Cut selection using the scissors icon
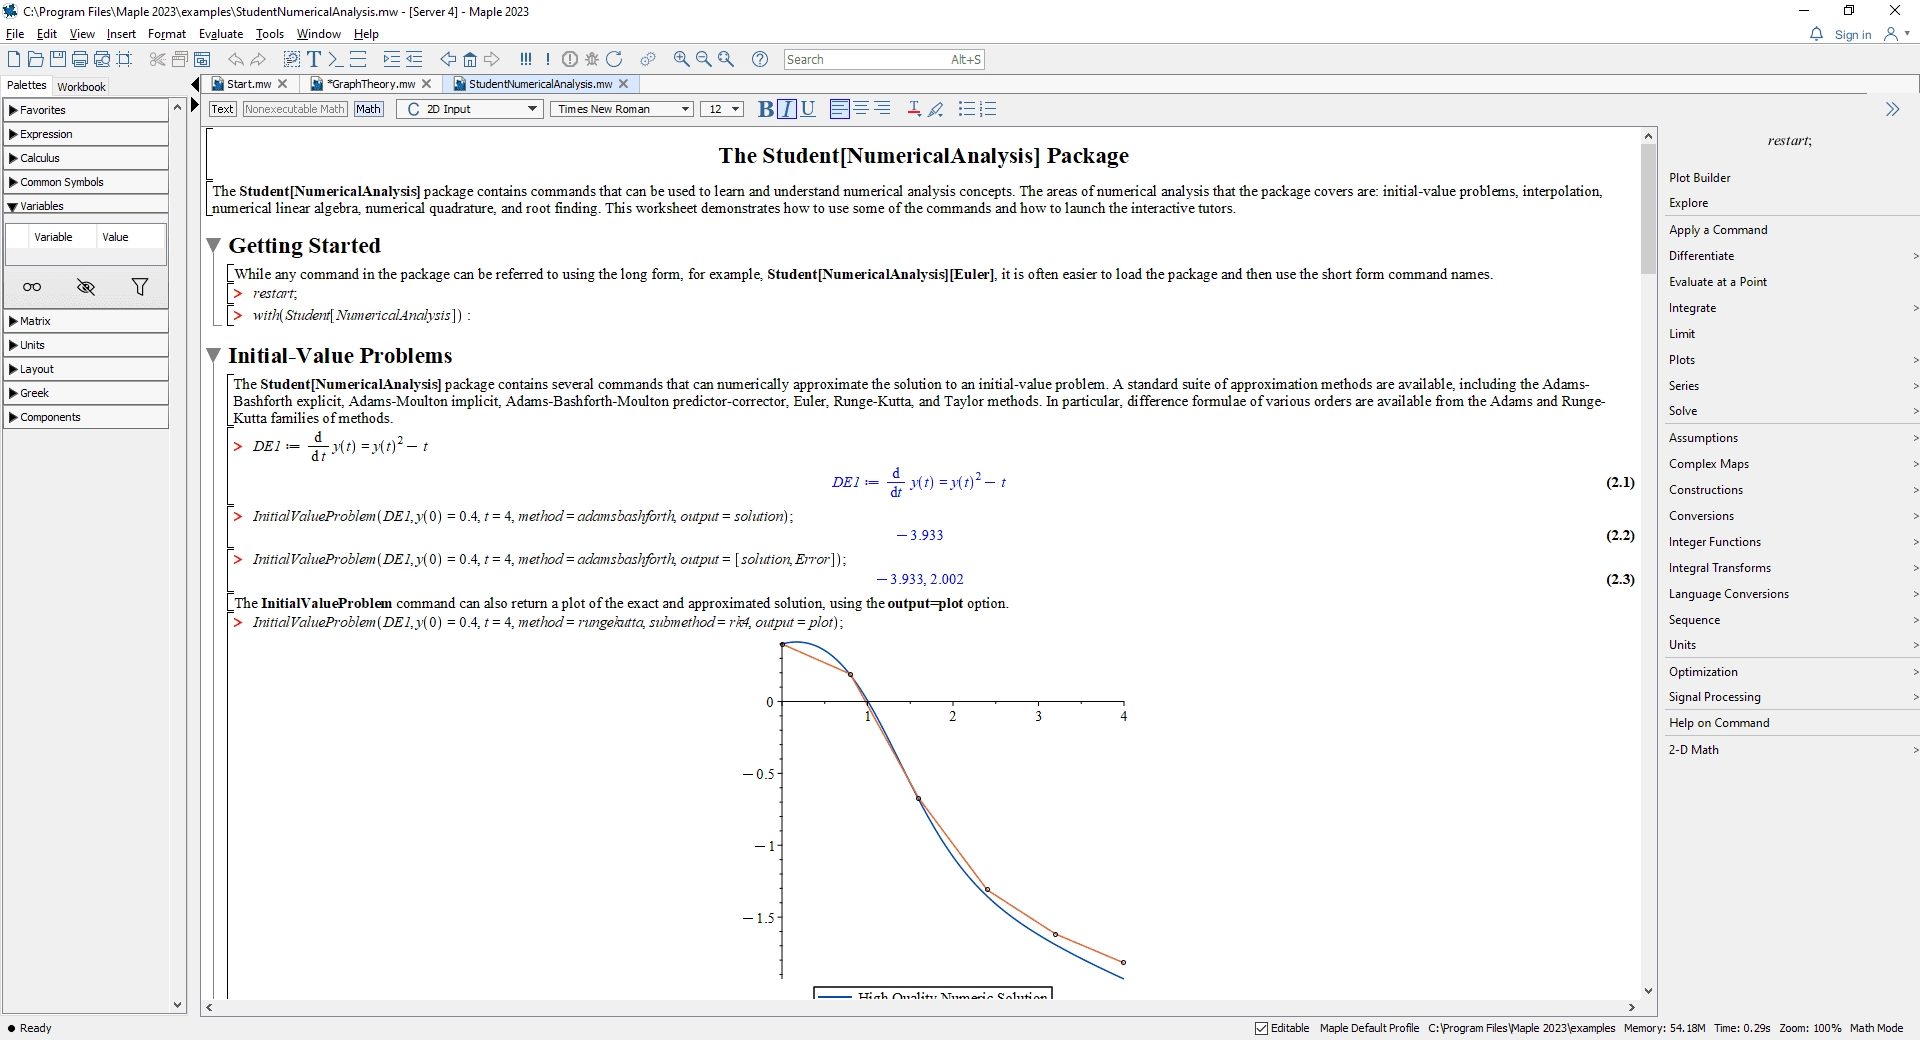 pos(157,59)
